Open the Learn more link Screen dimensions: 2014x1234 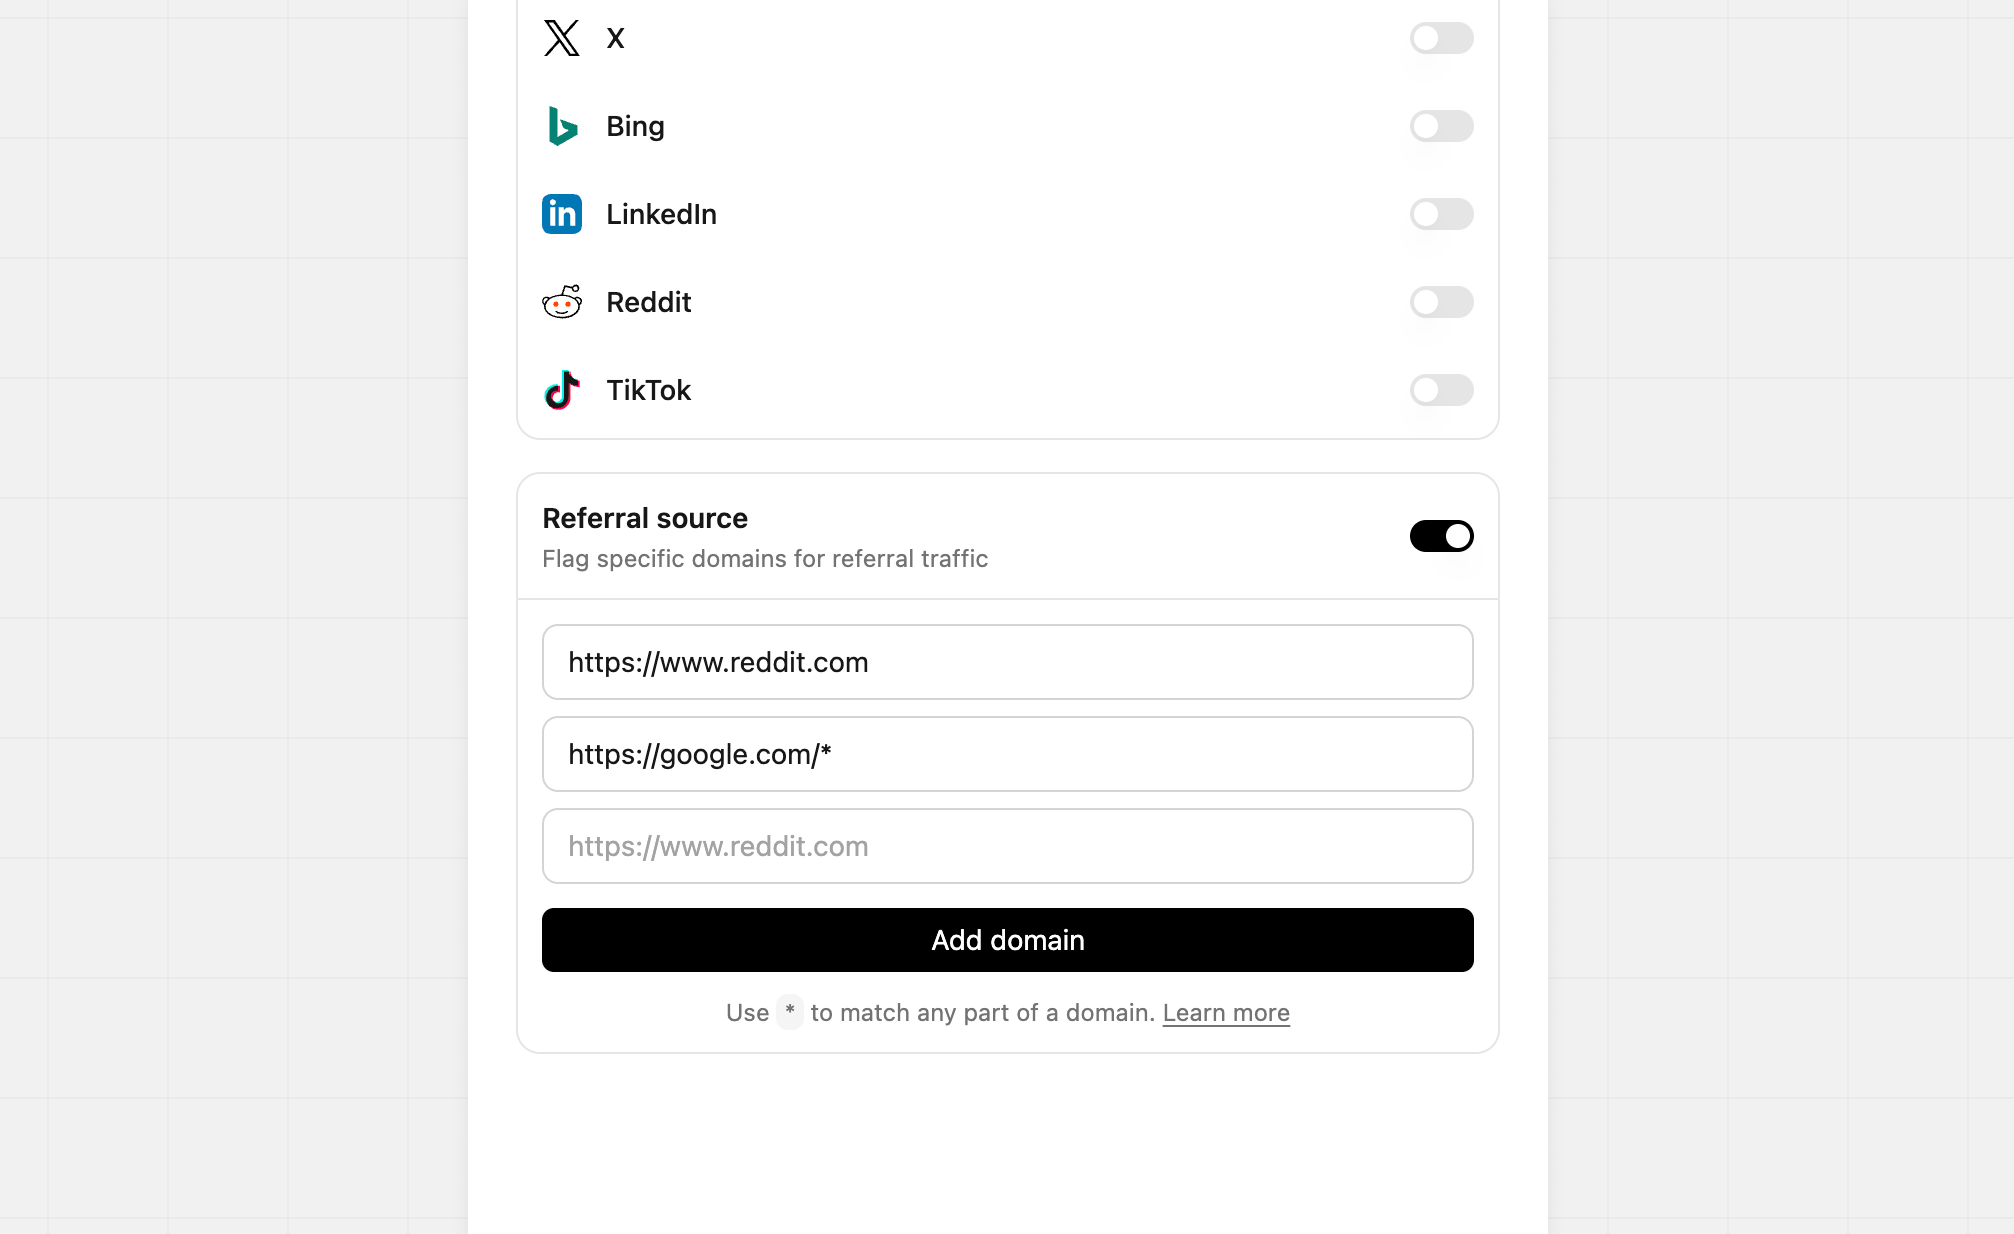point(1226,1012)
